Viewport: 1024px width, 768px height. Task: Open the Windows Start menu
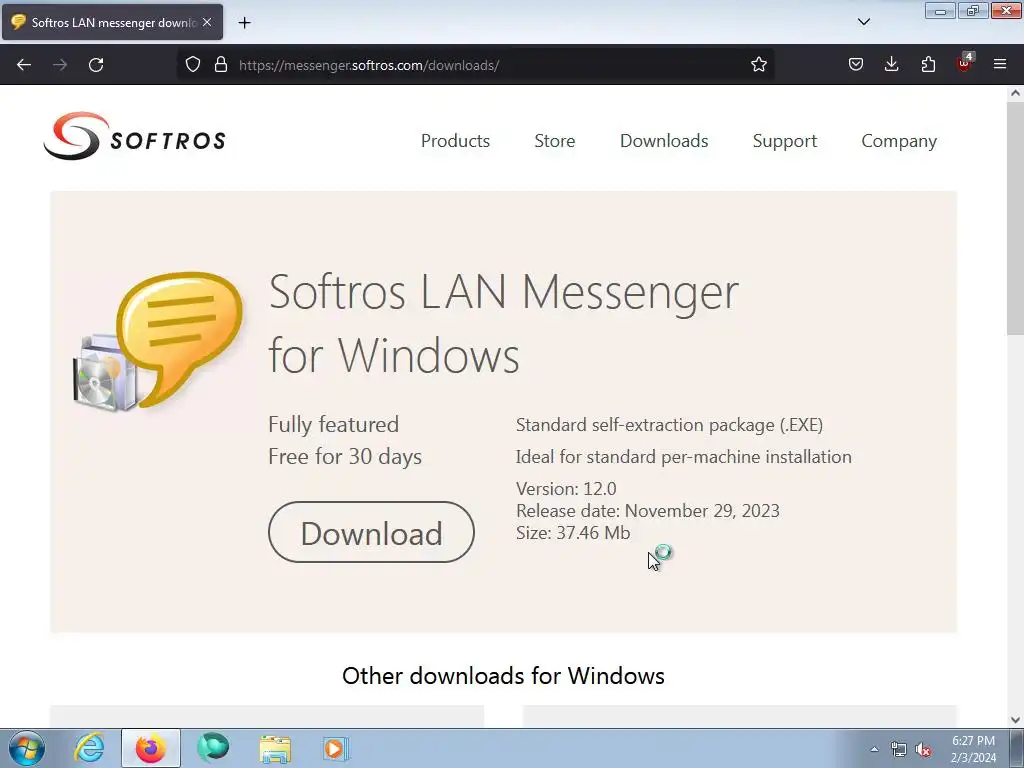[27, 748]
